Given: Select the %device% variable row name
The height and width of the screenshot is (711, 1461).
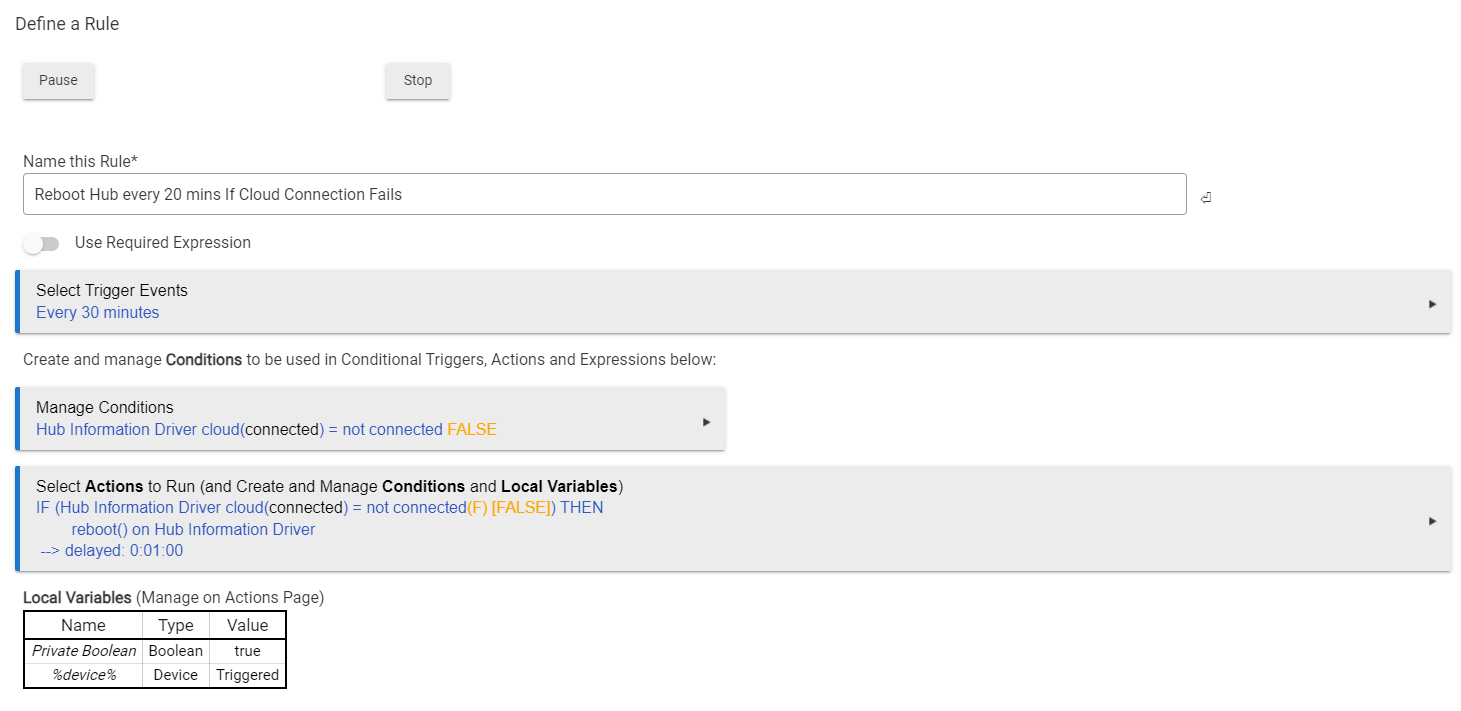Looking at the screenshot, I should click(84, 675).
